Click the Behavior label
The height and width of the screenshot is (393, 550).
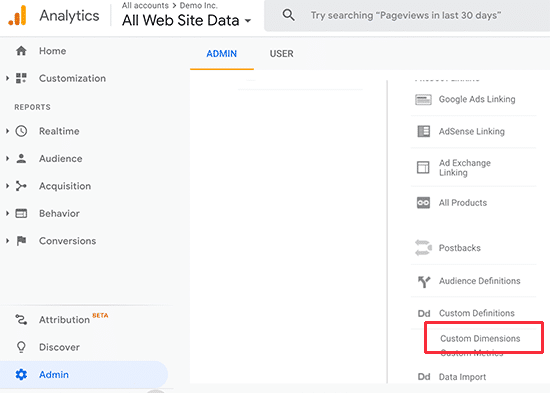tap(59, 213)
